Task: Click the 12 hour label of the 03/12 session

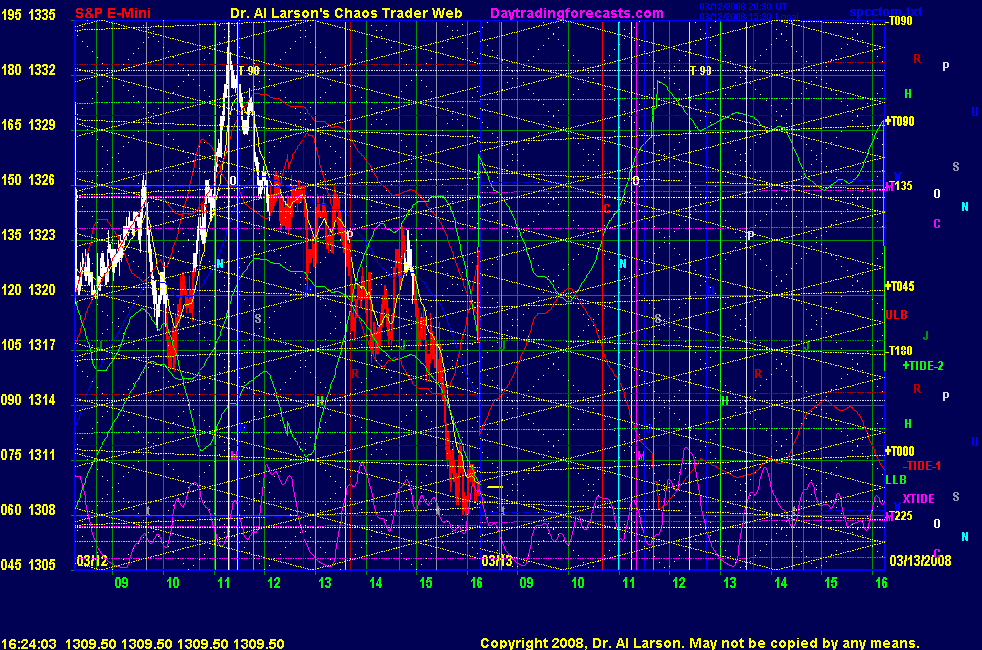Action: coord(274,583)
